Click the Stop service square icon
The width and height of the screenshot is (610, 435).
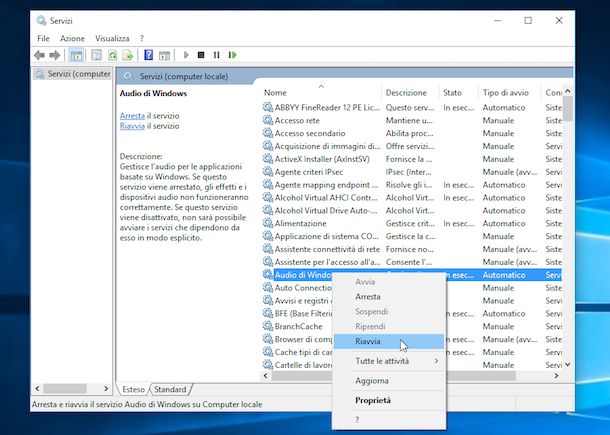click(201, 55)
